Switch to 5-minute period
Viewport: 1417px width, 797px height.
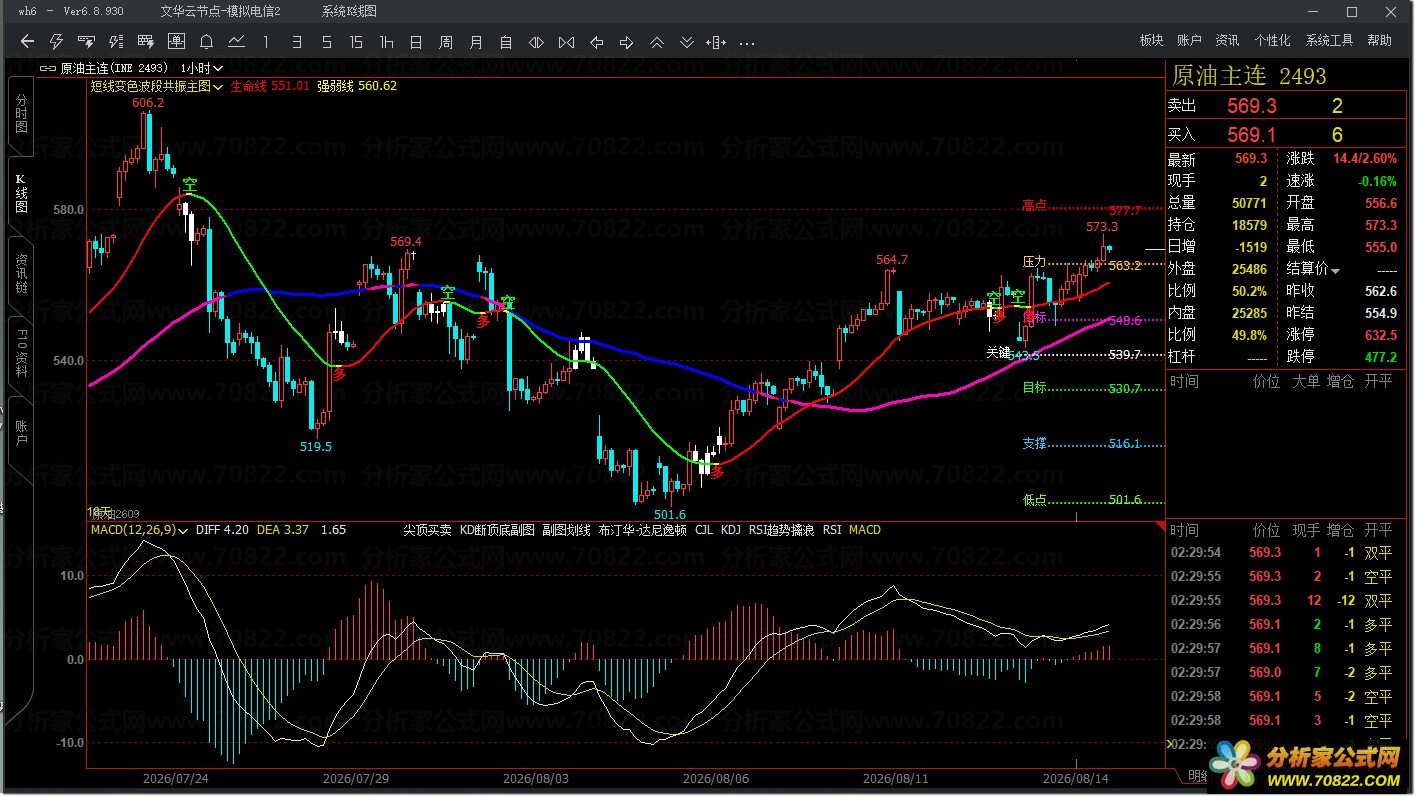tap(326, 42)
